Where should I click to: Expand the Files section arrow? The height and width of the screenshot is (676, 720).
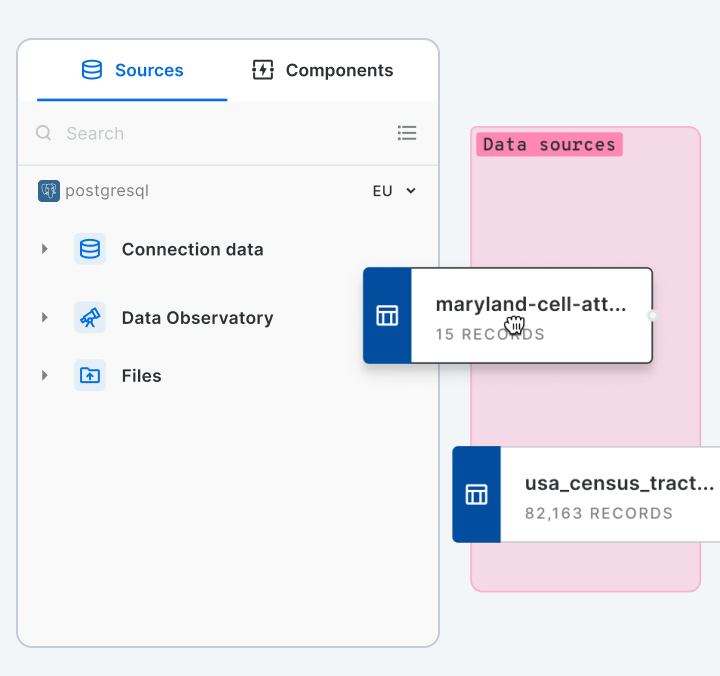[45, 376]
